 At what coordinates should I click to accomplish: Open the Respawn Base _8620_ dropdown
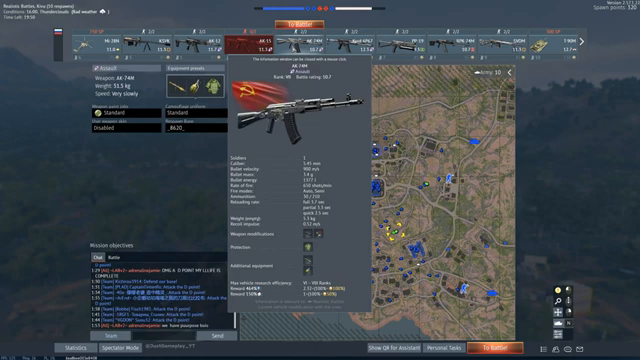(196, 128)
